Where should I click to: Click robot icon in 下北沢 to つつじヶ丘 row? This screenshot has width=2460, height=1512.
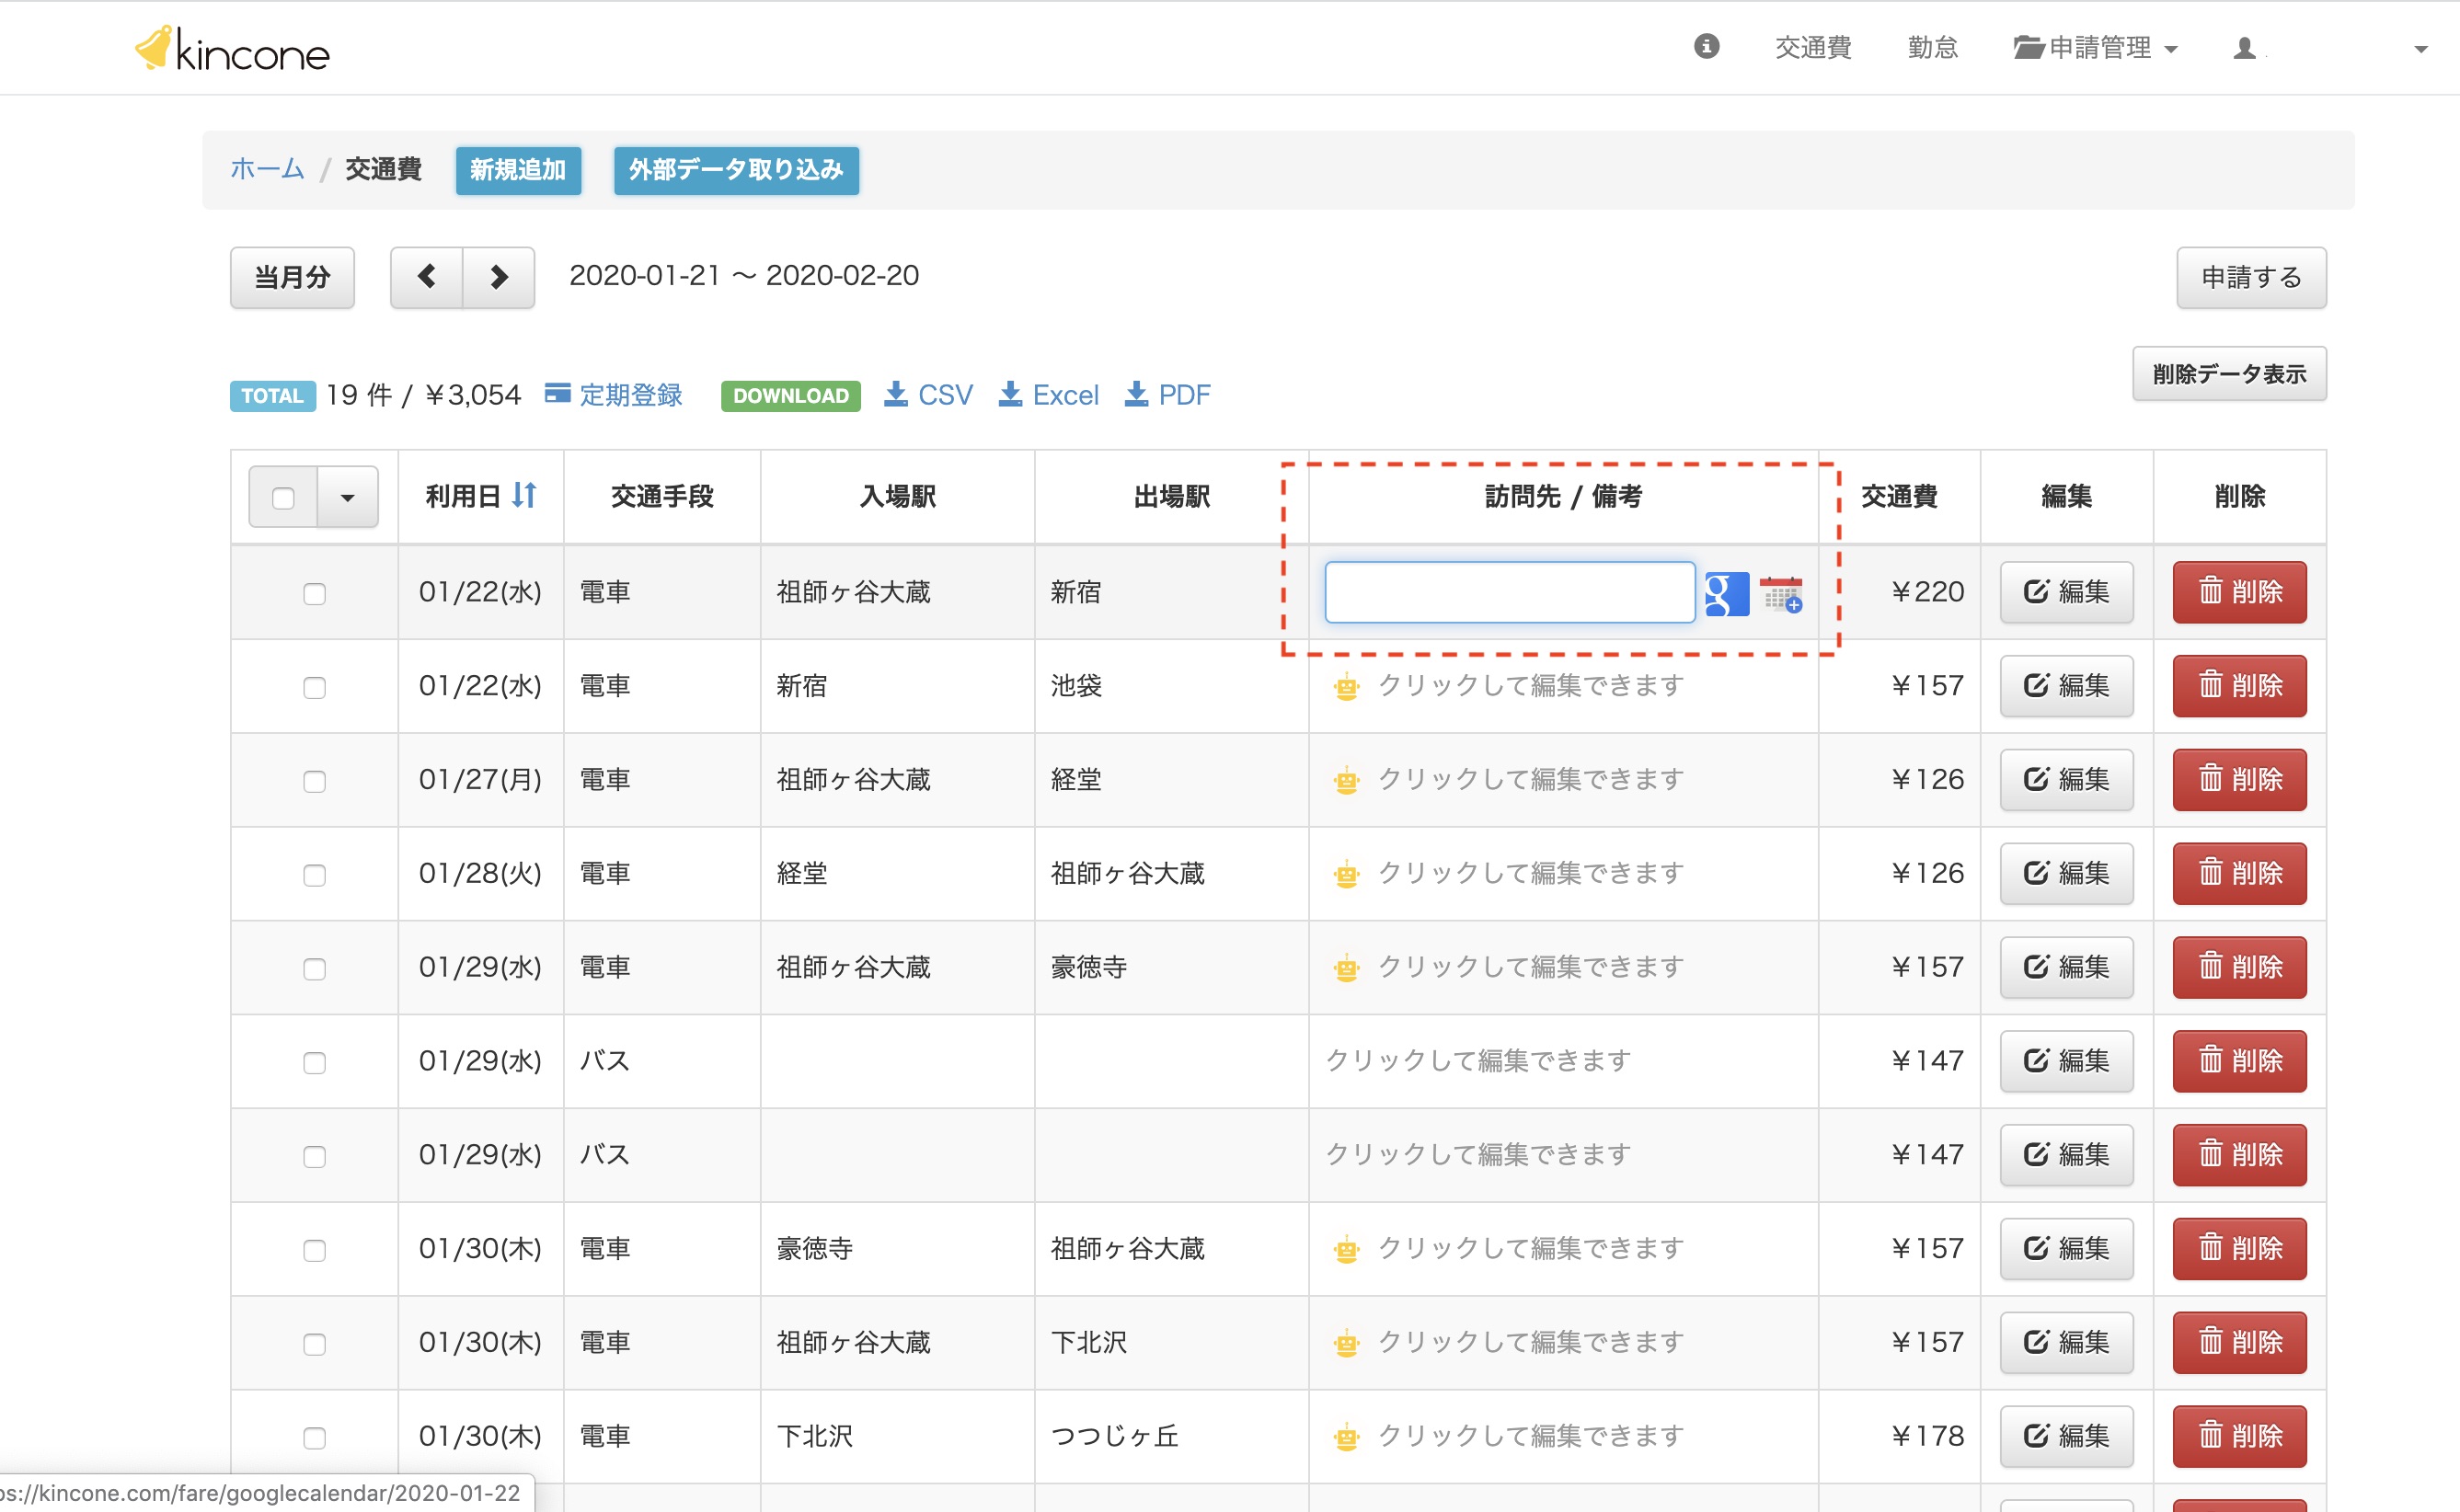pyautogui.click(x=1346, y=1437)
